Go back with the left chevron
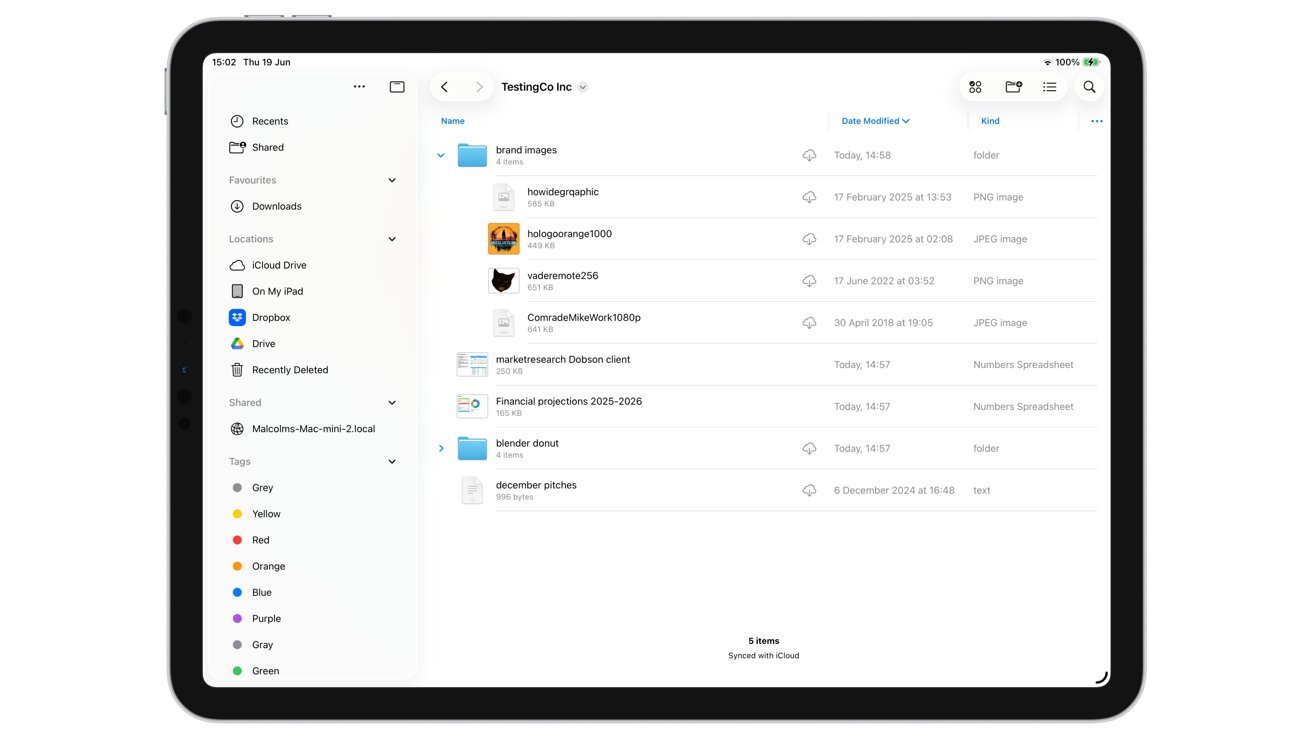 445,87
